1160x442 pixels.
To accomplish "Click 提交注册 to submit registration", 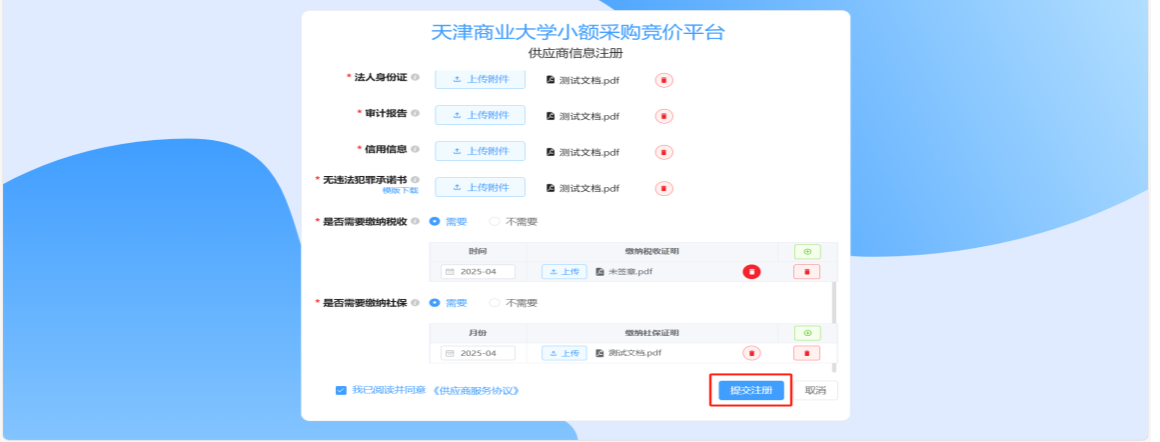I will pos(751,390).
